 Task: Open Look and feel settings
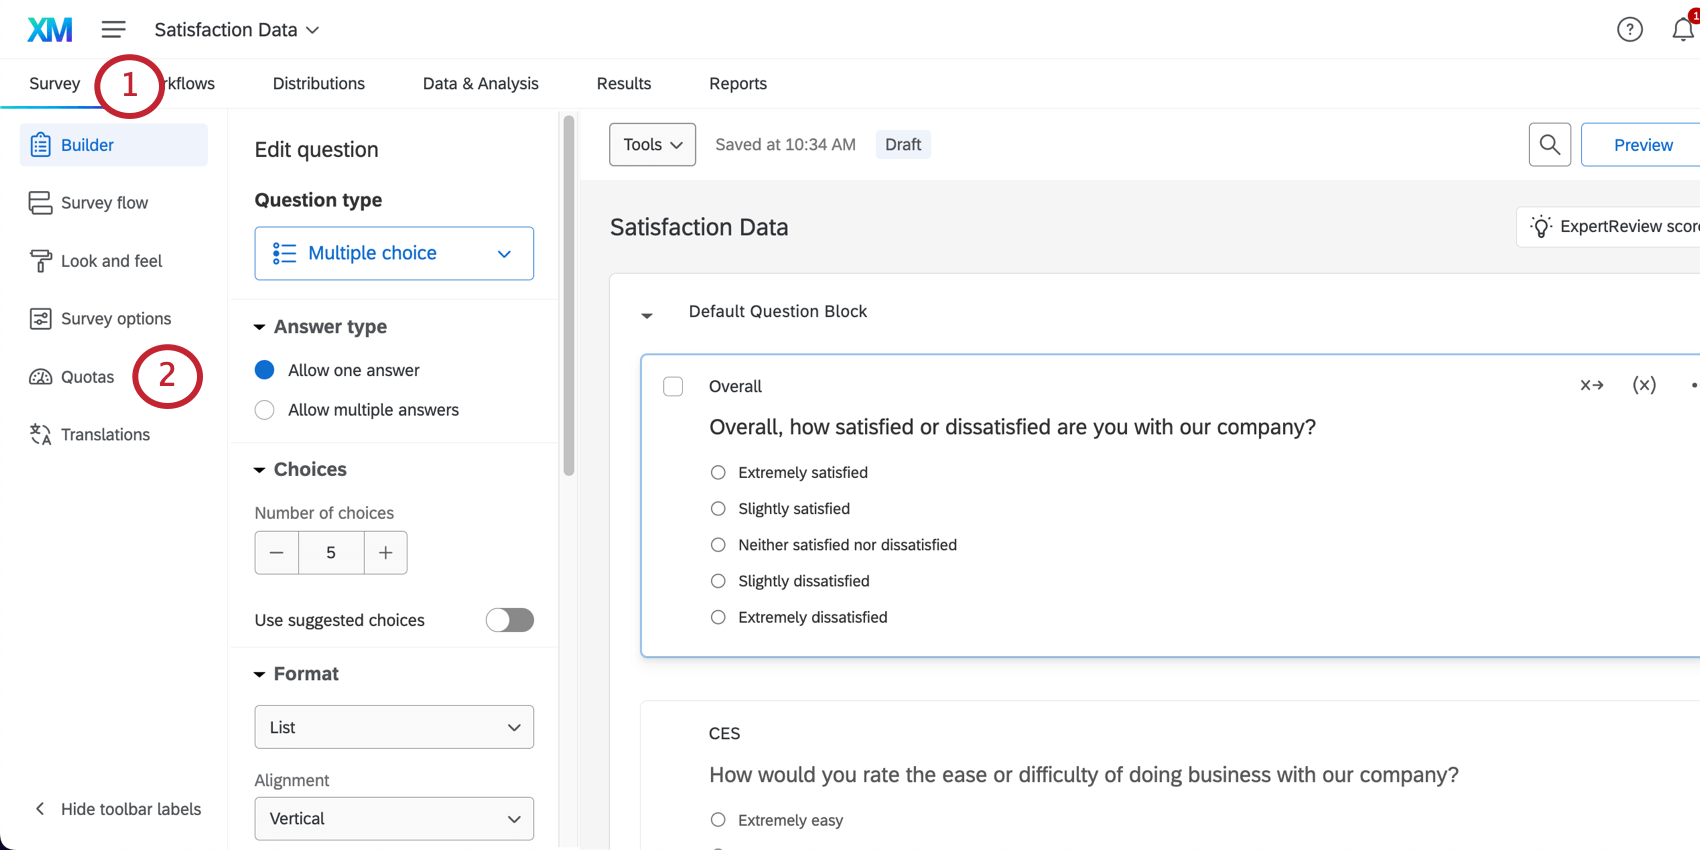tap(111, 261)
